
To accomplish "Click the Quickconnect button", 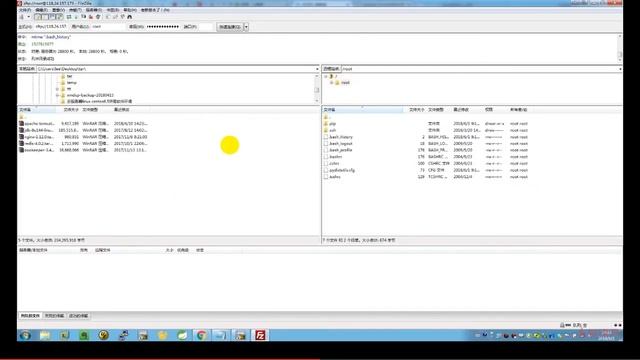I will pos(230,27).
